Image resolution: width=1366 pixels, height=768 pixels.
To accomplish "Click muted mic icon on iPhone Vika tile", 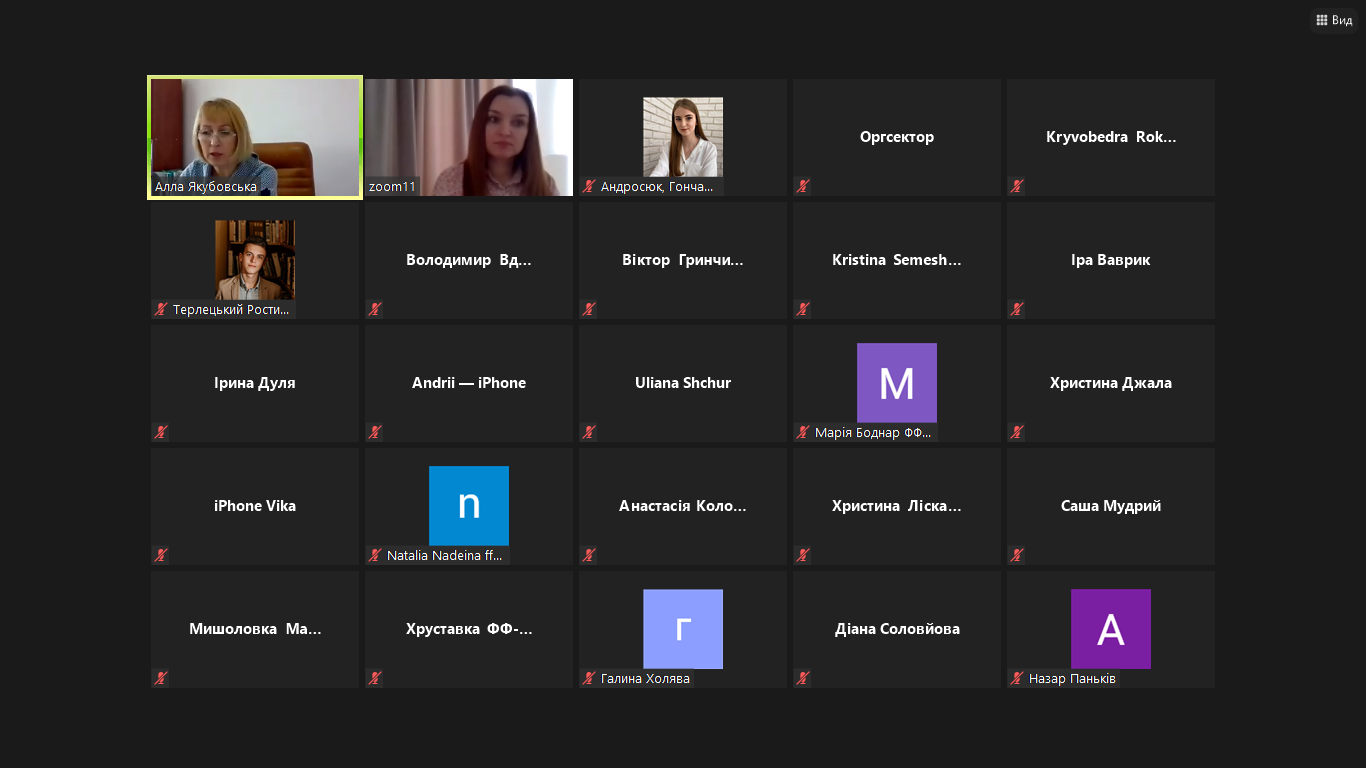I will [x=160, y=555].
